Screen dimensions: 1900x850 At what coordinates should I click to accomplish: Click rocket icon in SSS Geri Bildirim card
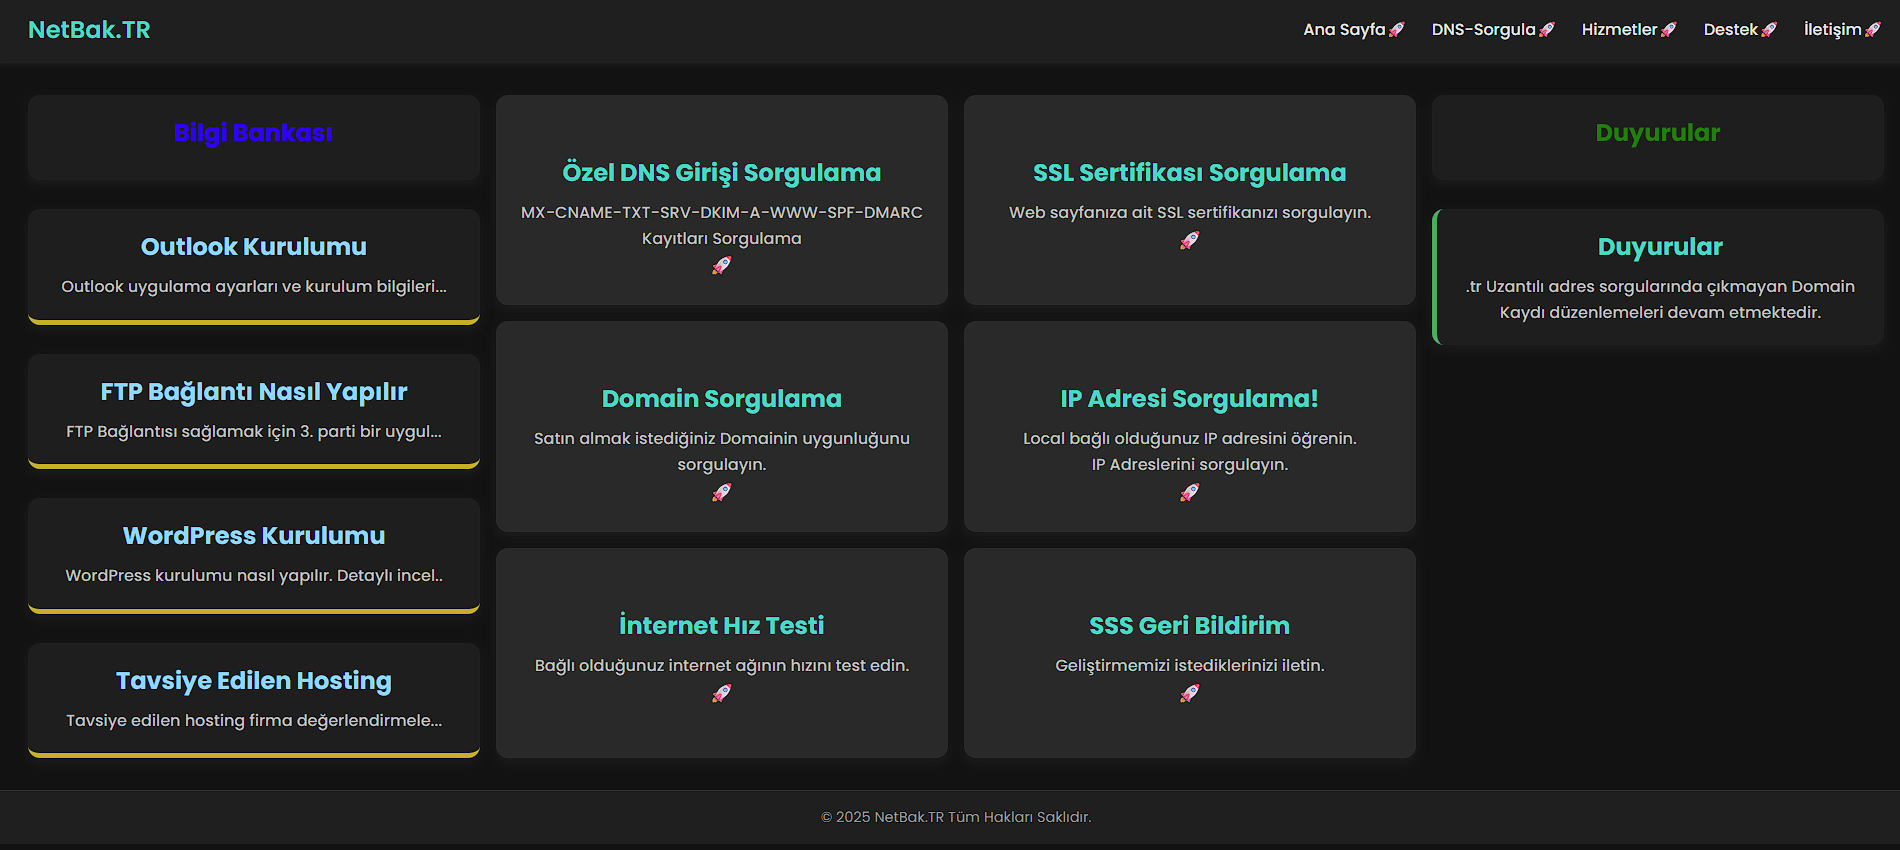coord(1189,693)
